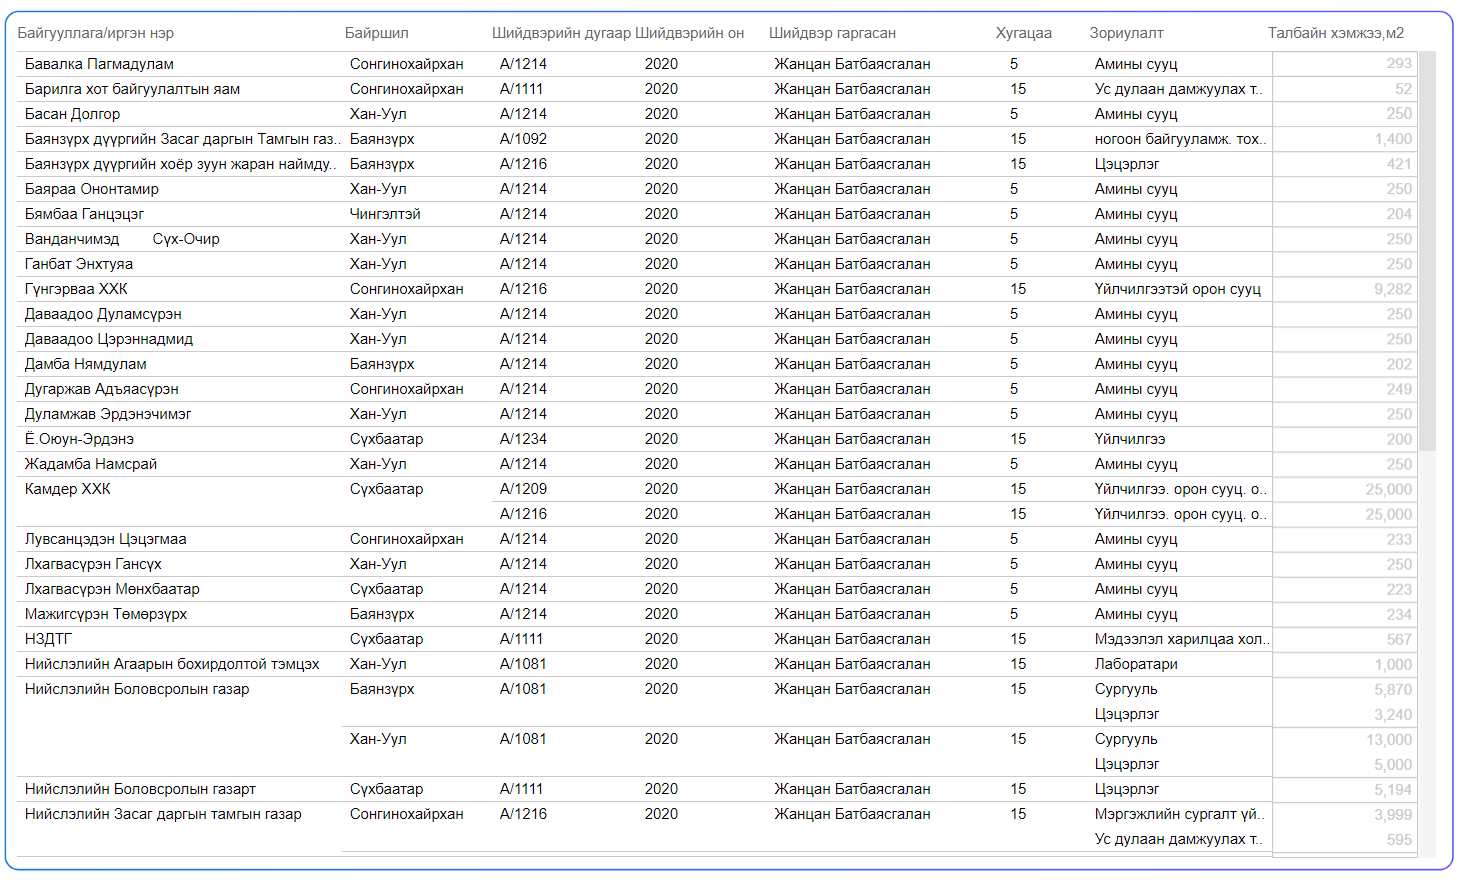This screenshot has height=893, width=1474.
Task: Sort by Шийдвэрийн дугаар column
Action: 561,33
